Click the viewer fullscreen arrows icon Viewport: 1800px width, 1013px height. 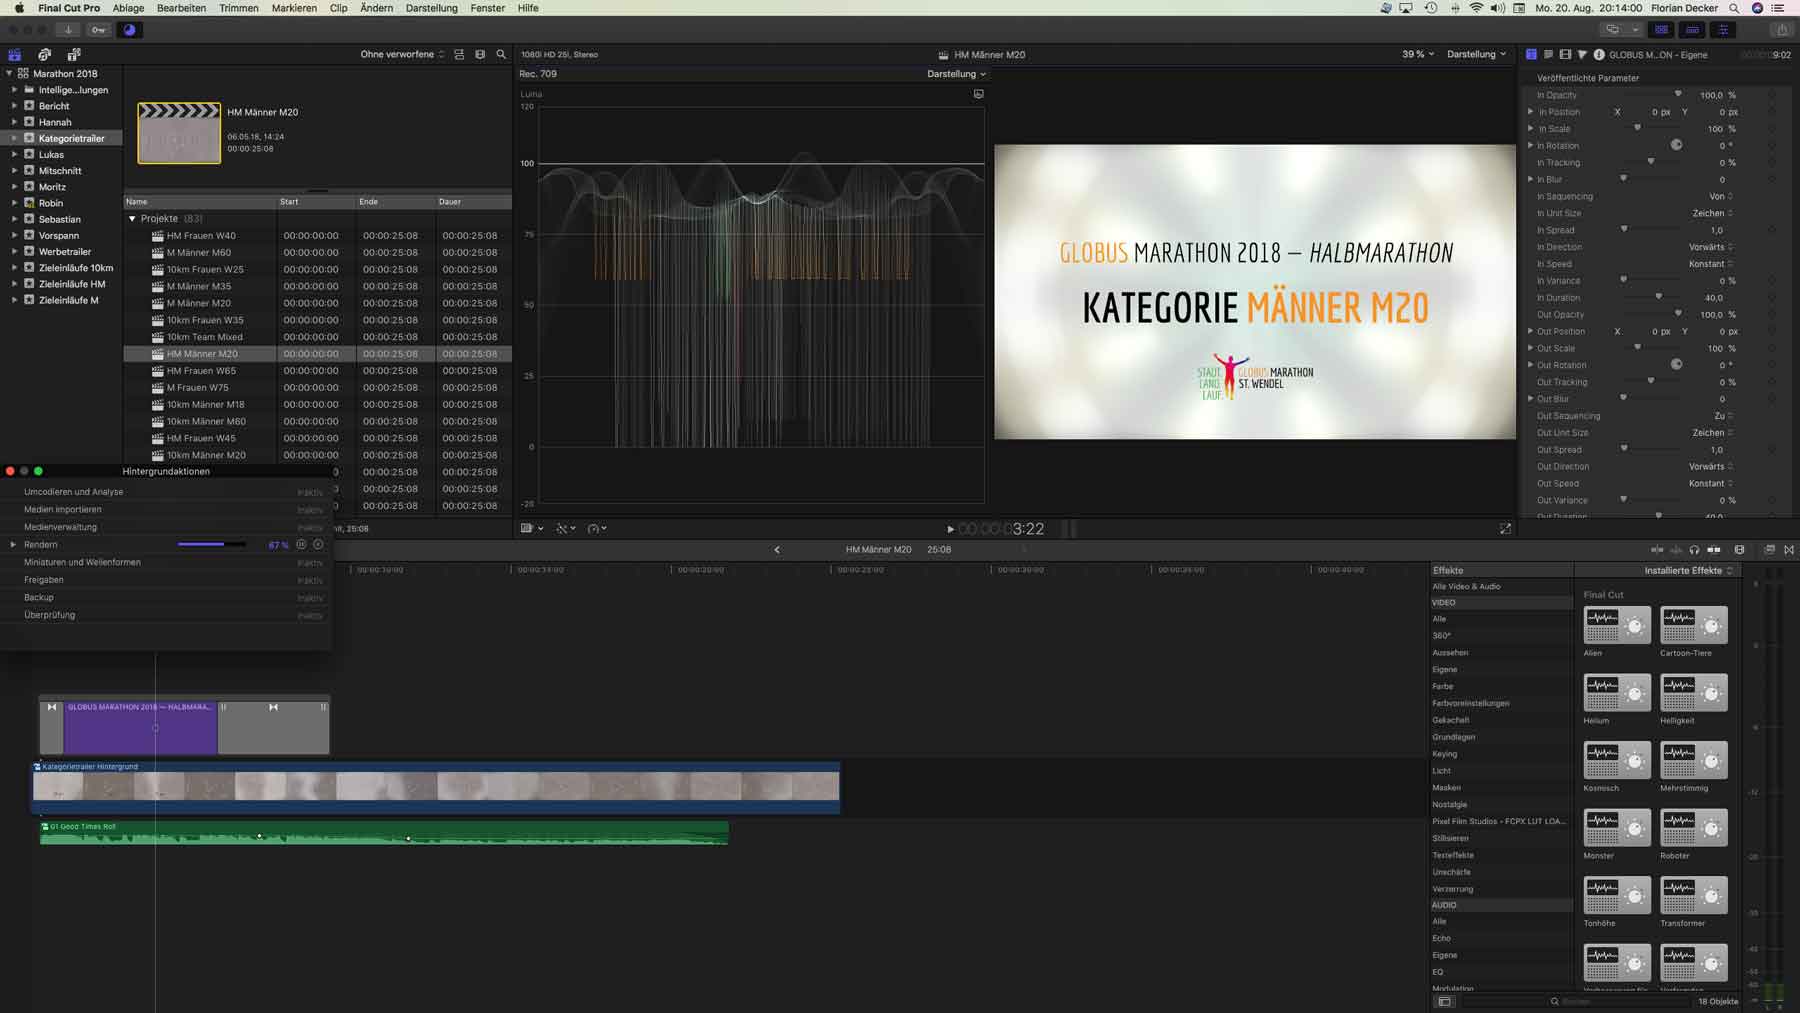pyautogui.click(x=1505, y=529)
